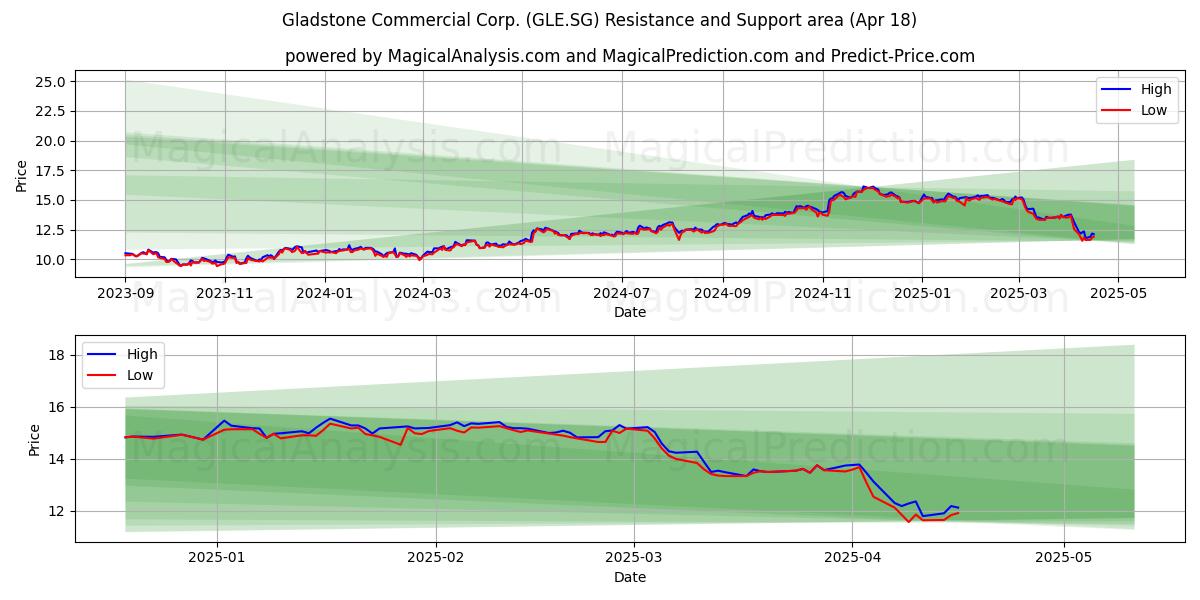Click the 16 tick on bottom chart
The height and width of the screenshot is (600, 1200).
point(57,407)
